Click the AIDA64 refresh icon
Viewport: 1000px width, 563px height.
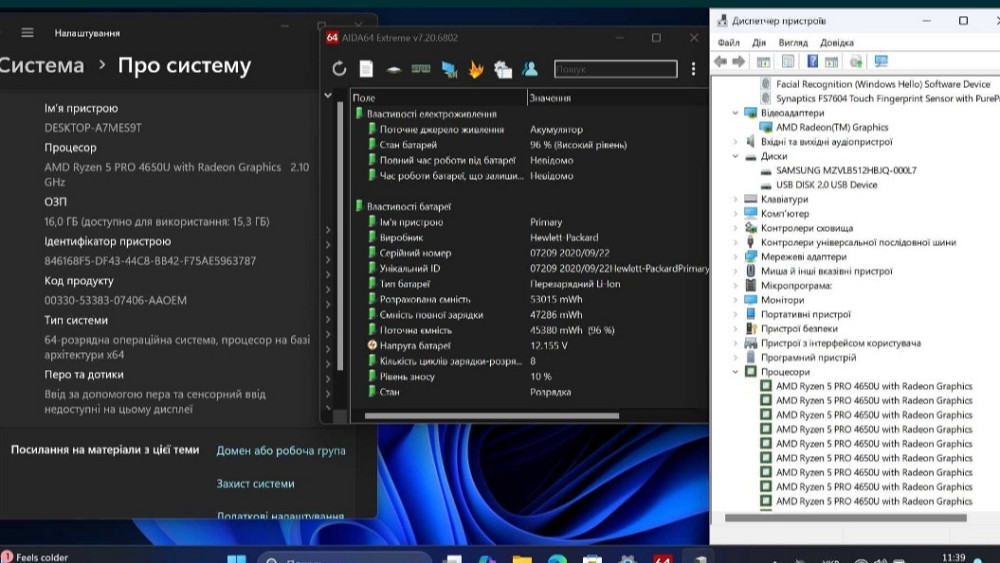[340, 69]
